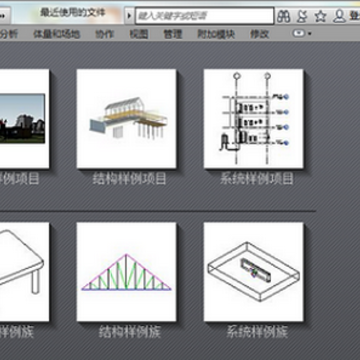Open the Communication Center satellite icon
The width and height of the screenshot is (360, 360).
(302, 16)
